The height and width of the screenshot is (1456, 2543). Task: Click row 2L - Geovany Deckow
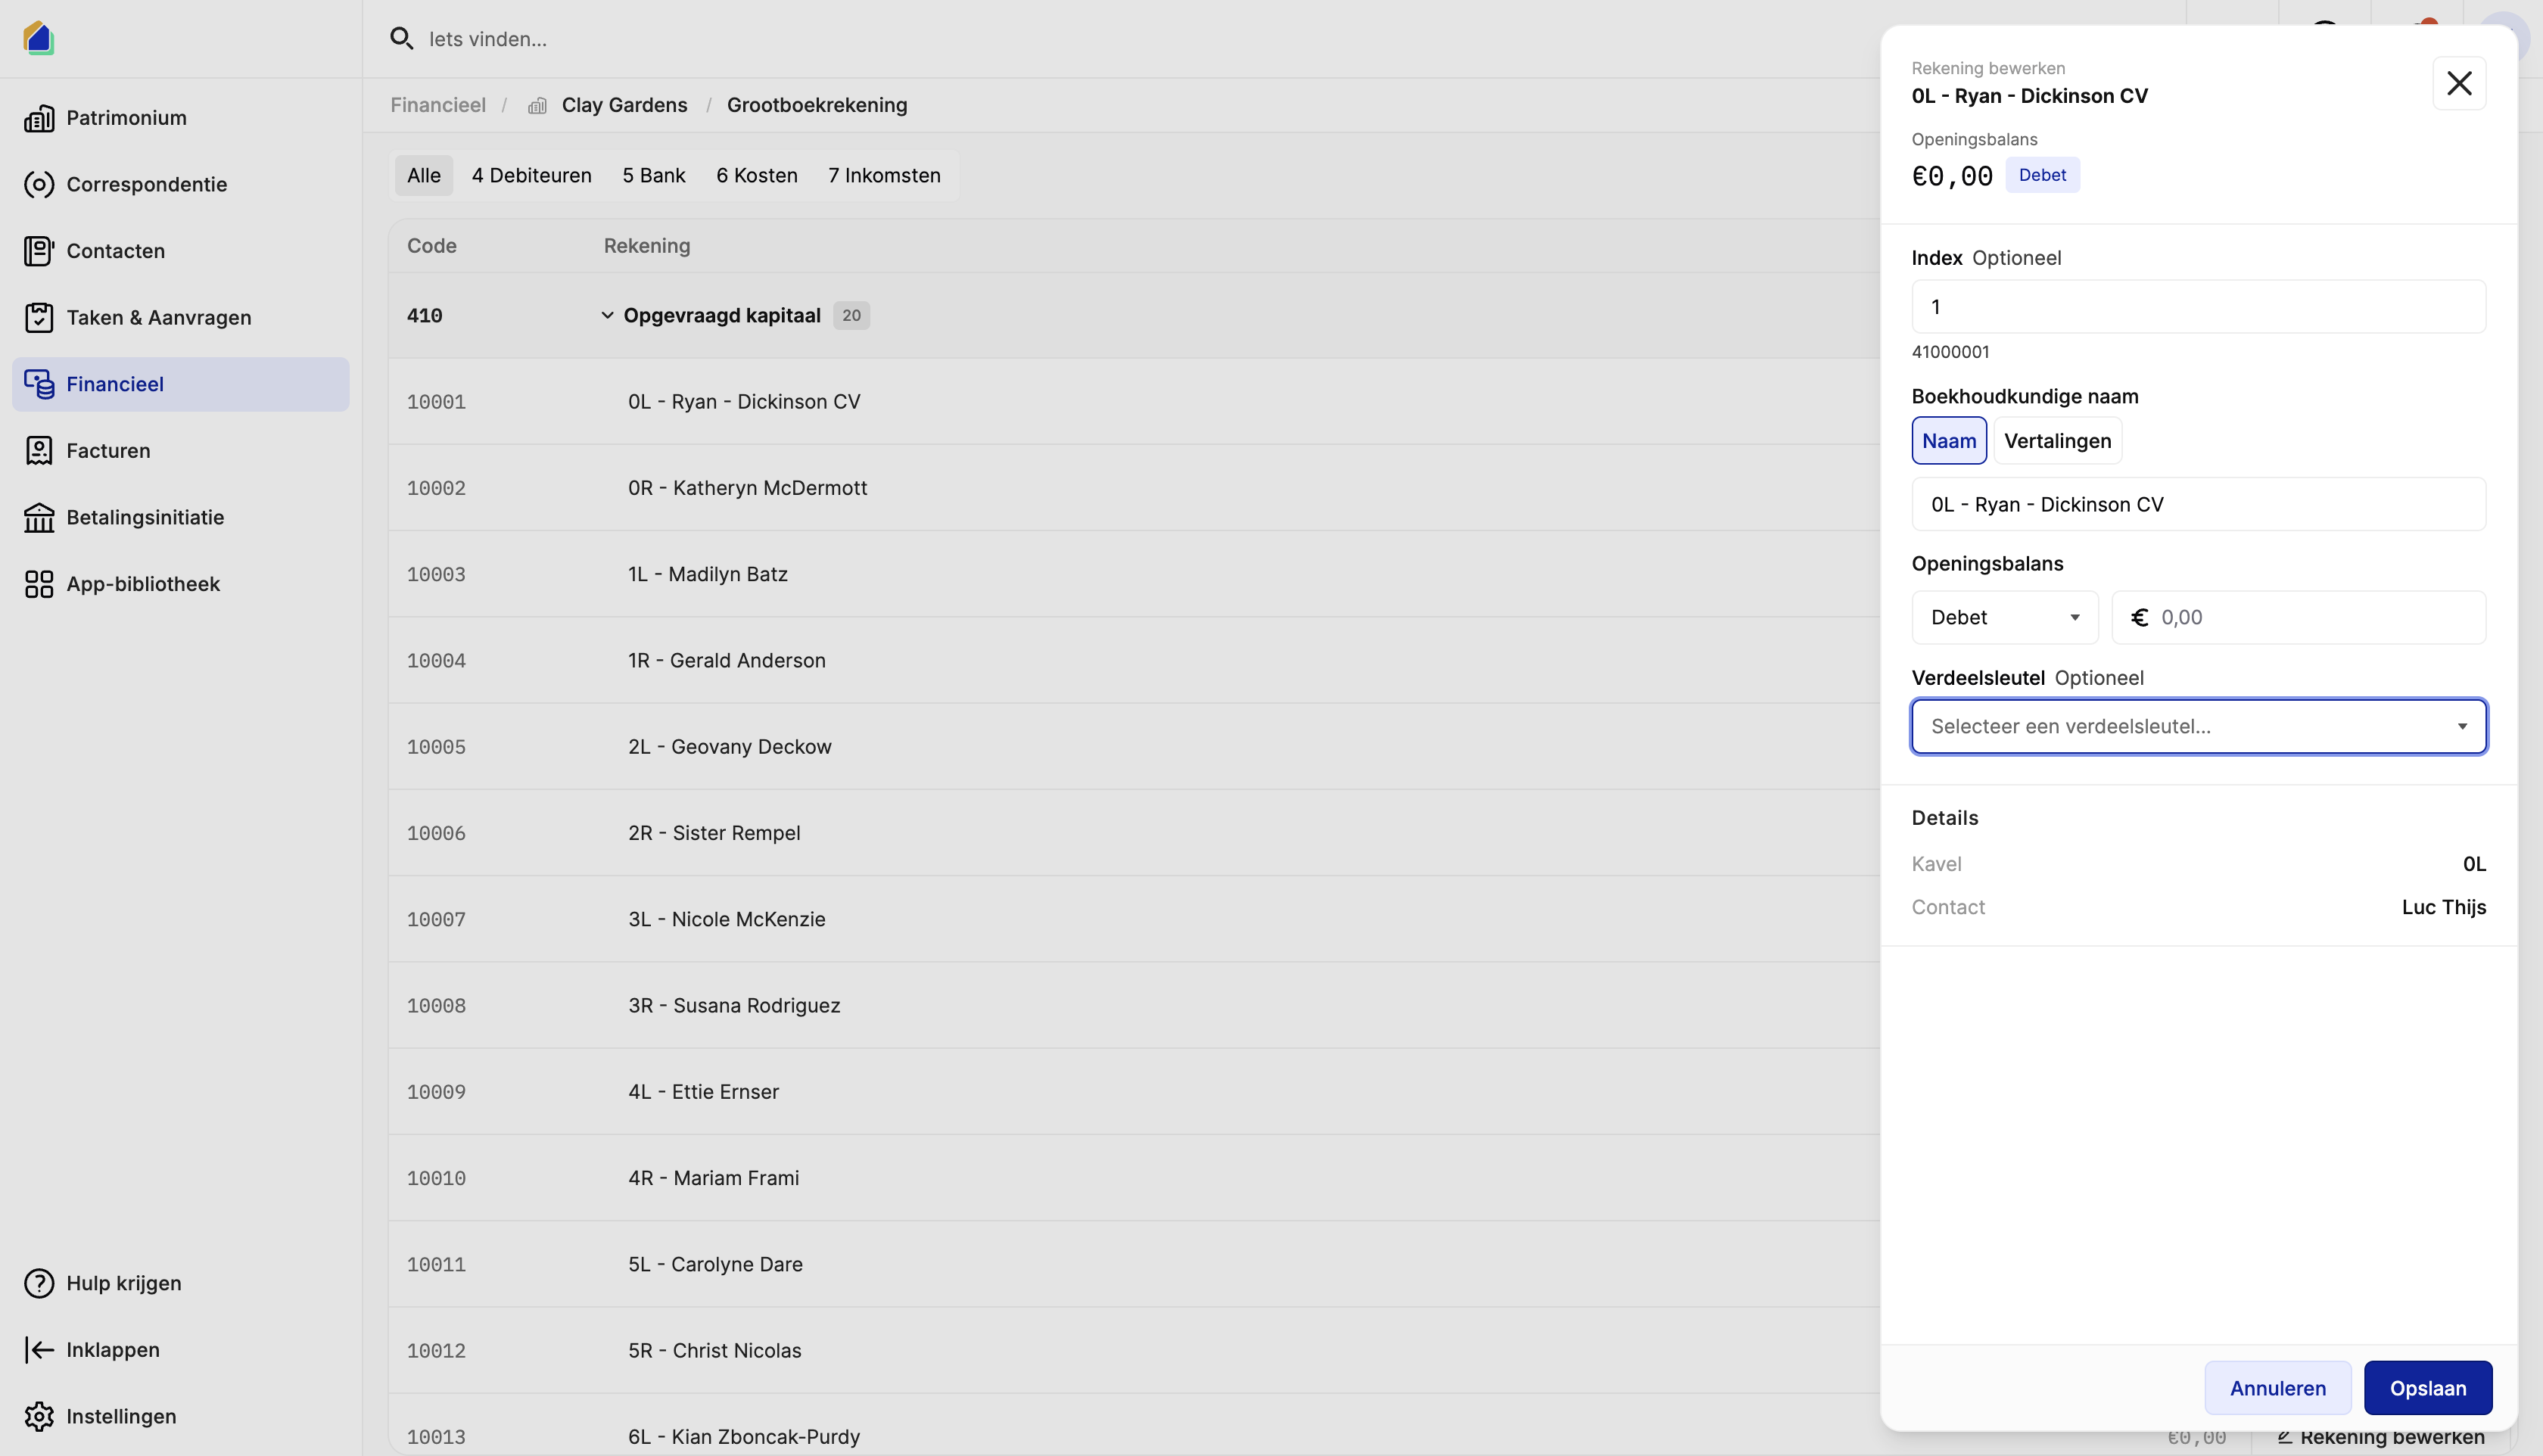1134,747
